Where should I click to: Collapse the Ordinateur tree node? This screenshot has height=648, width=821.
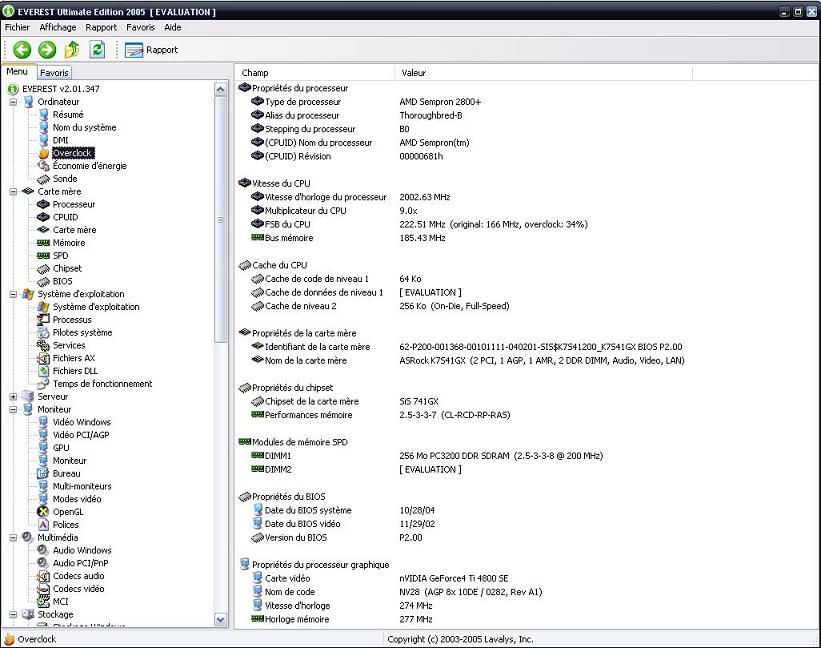point(13,102)
